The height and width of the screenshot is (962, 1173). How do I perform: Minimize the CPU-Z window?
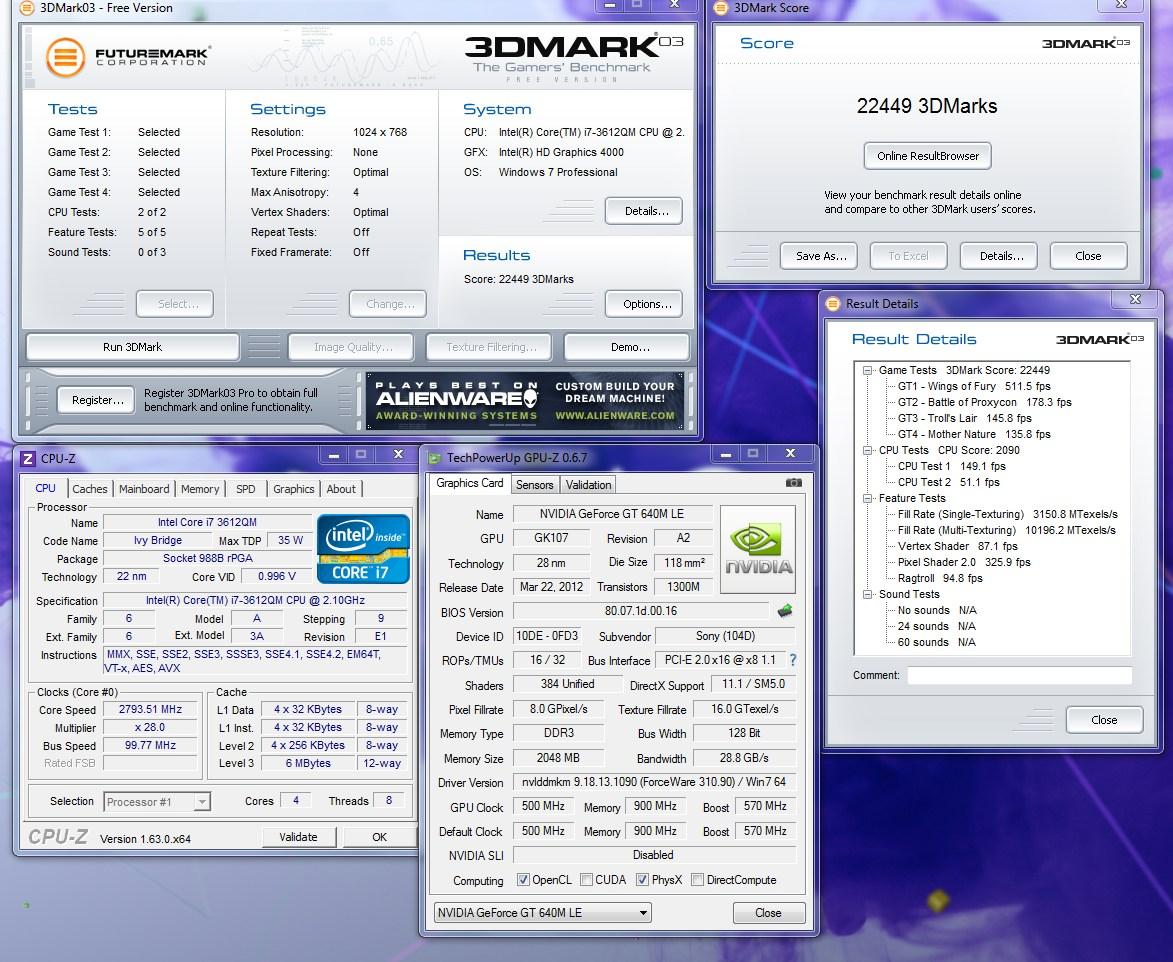coord(334,455)
